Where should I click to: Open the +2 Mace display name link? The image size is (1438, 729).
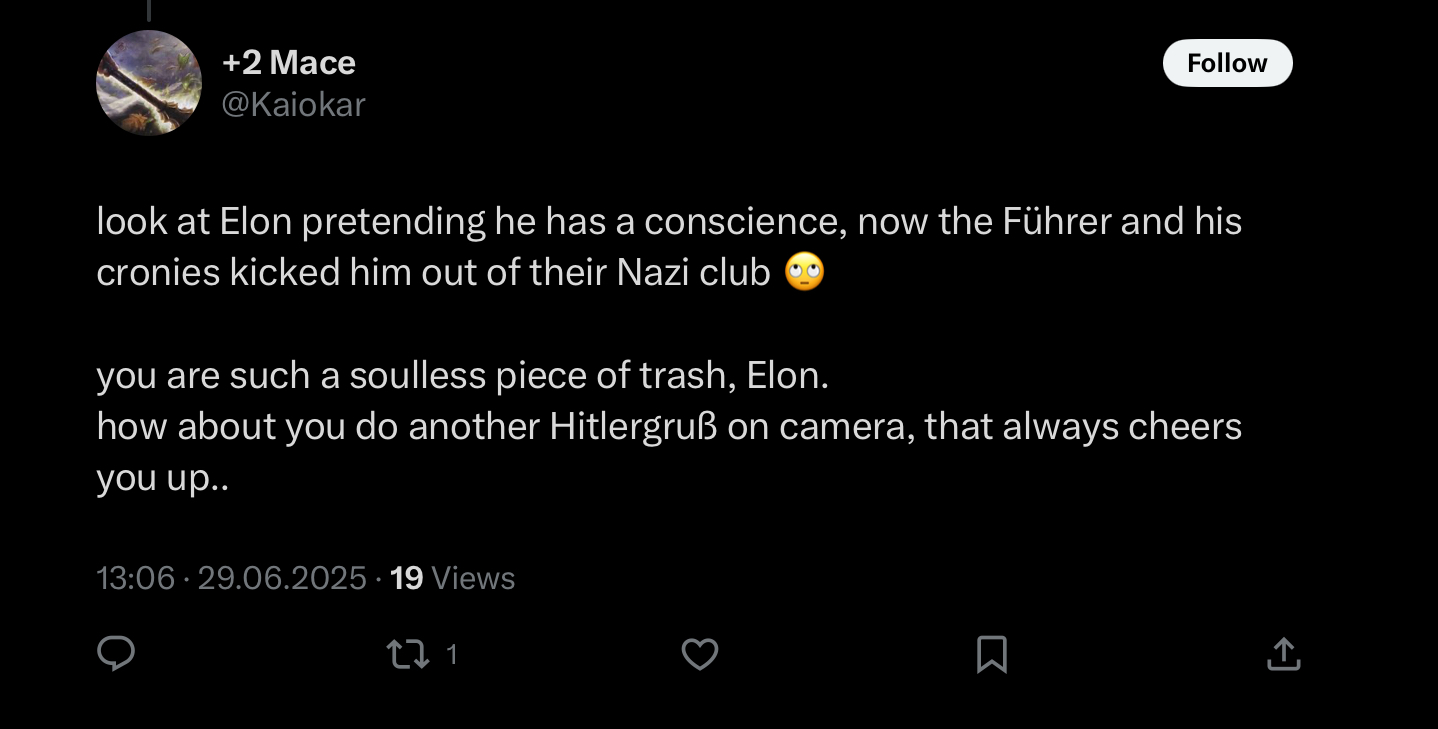(x=288, y=63)
